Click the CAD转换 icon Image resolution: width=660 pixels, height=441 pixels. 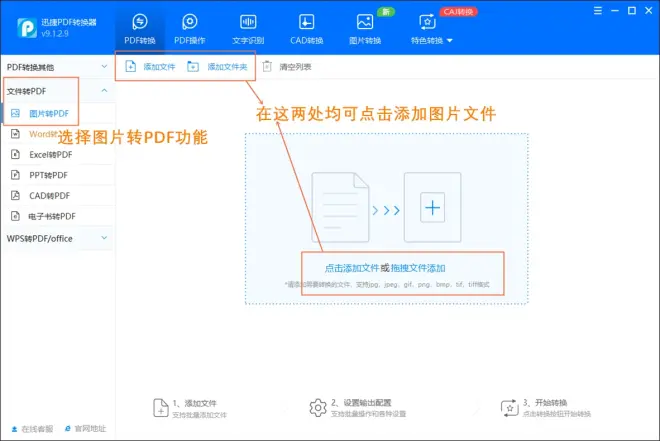306,21
